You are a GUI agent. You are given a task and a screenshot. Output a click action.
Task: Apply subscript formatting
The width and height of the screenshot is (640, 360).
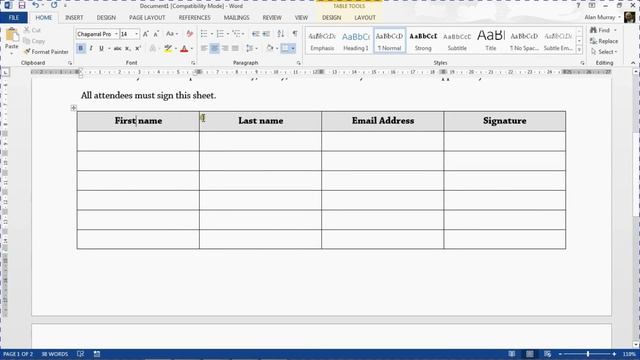(128, 49)
